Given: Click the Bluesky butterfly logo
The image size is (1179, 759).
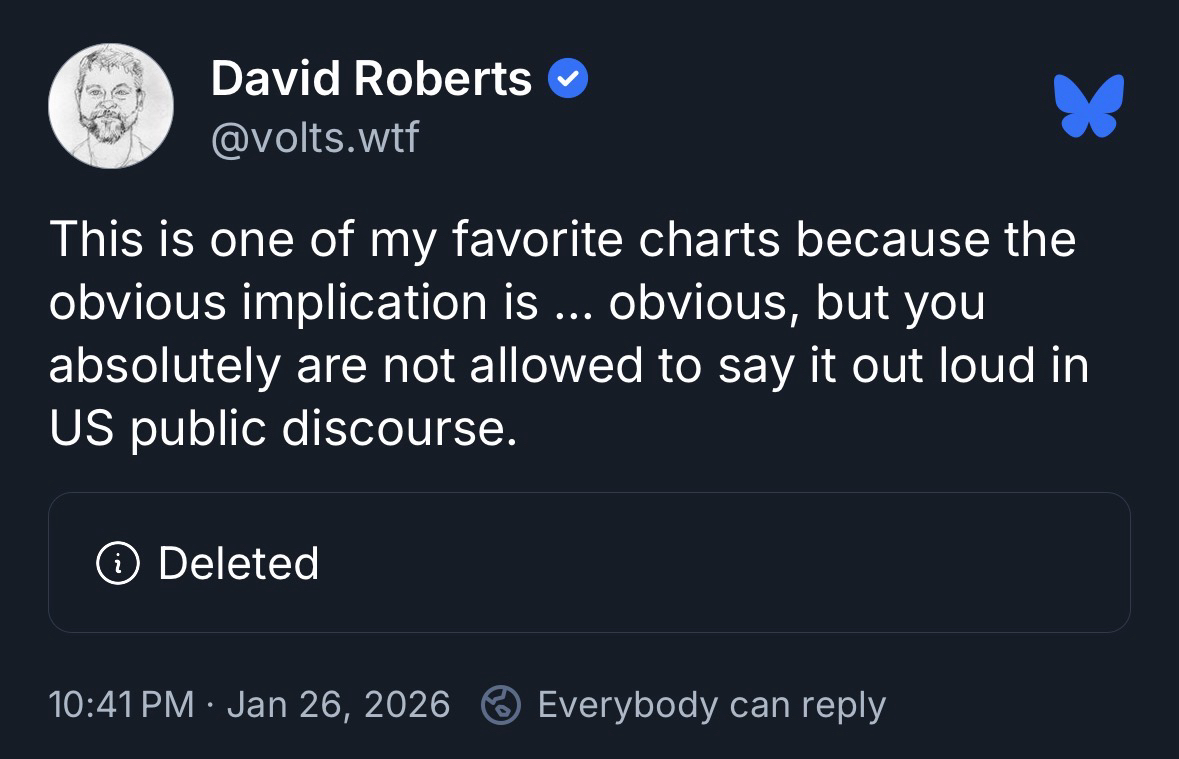Looking at the screenshot, I should [1088, 105].
